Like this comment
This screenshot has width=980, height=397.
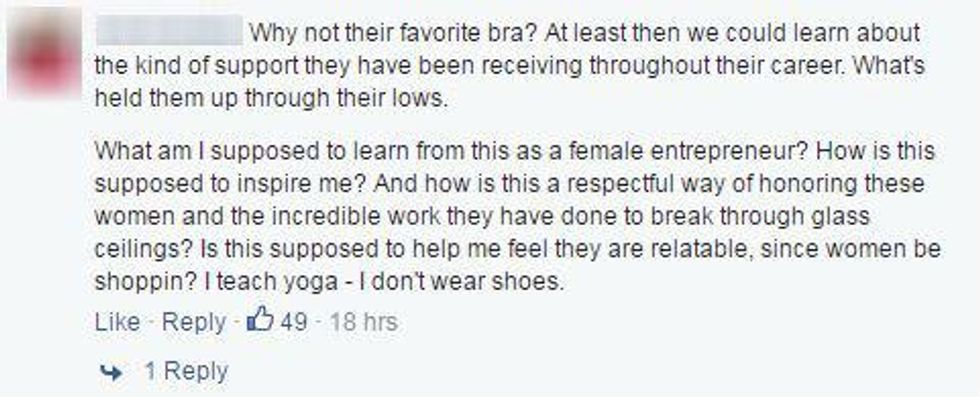pos(117,322)
